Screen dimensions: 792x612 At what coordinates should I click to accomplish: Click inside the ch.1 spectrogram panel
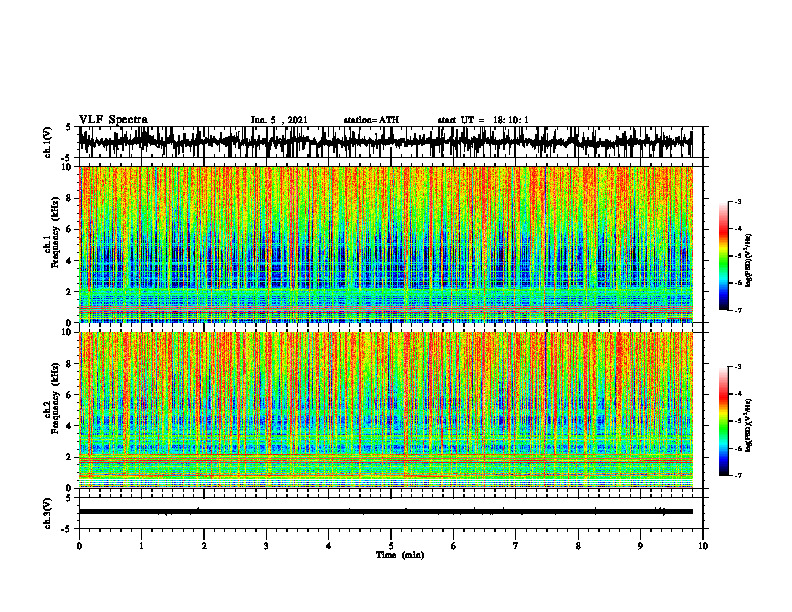coord(385,244)
